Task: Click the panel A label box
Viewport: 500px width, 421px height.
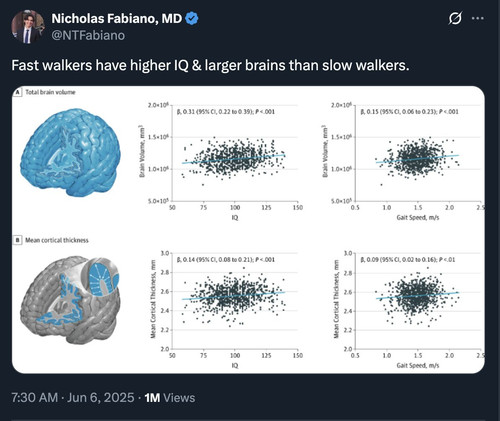Action: (17, 92)
